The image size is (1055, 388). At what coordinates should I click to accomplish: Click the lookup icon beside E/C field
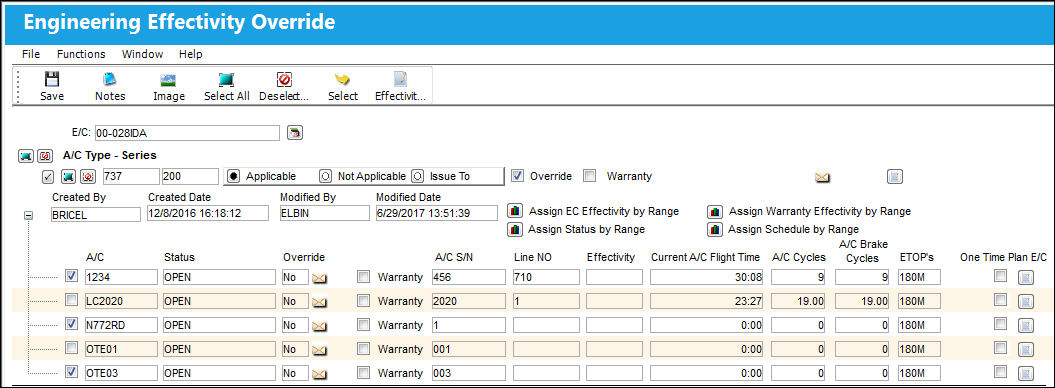295,132
